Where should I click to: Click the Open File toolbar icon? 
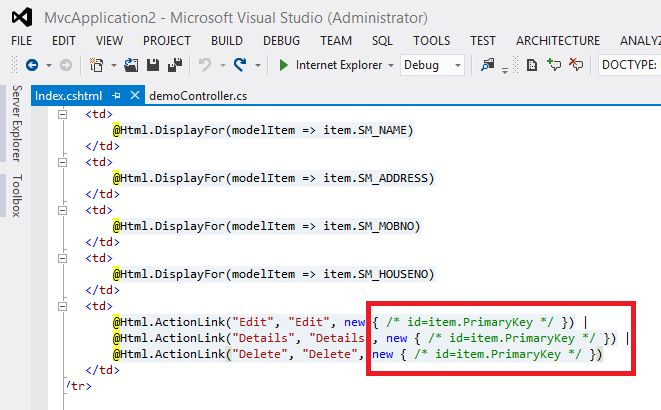(131, 65)
